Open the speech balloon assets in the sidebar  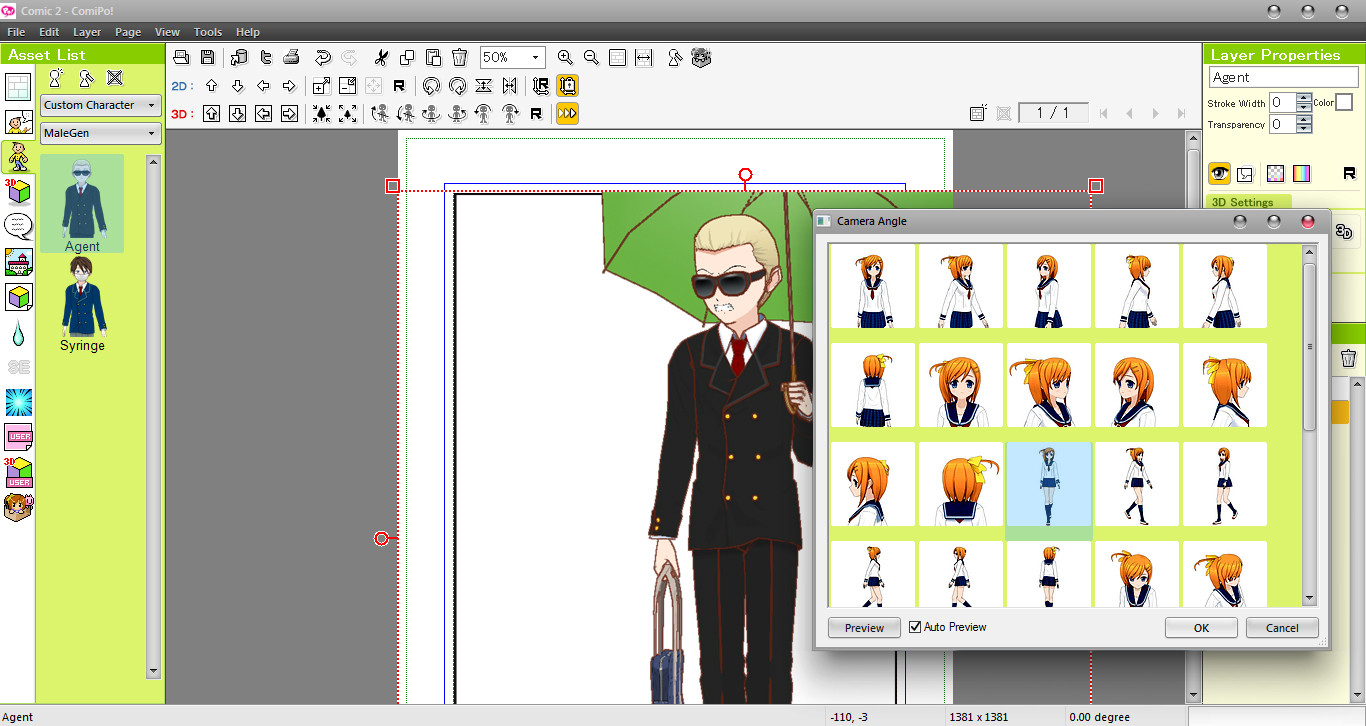18,226
